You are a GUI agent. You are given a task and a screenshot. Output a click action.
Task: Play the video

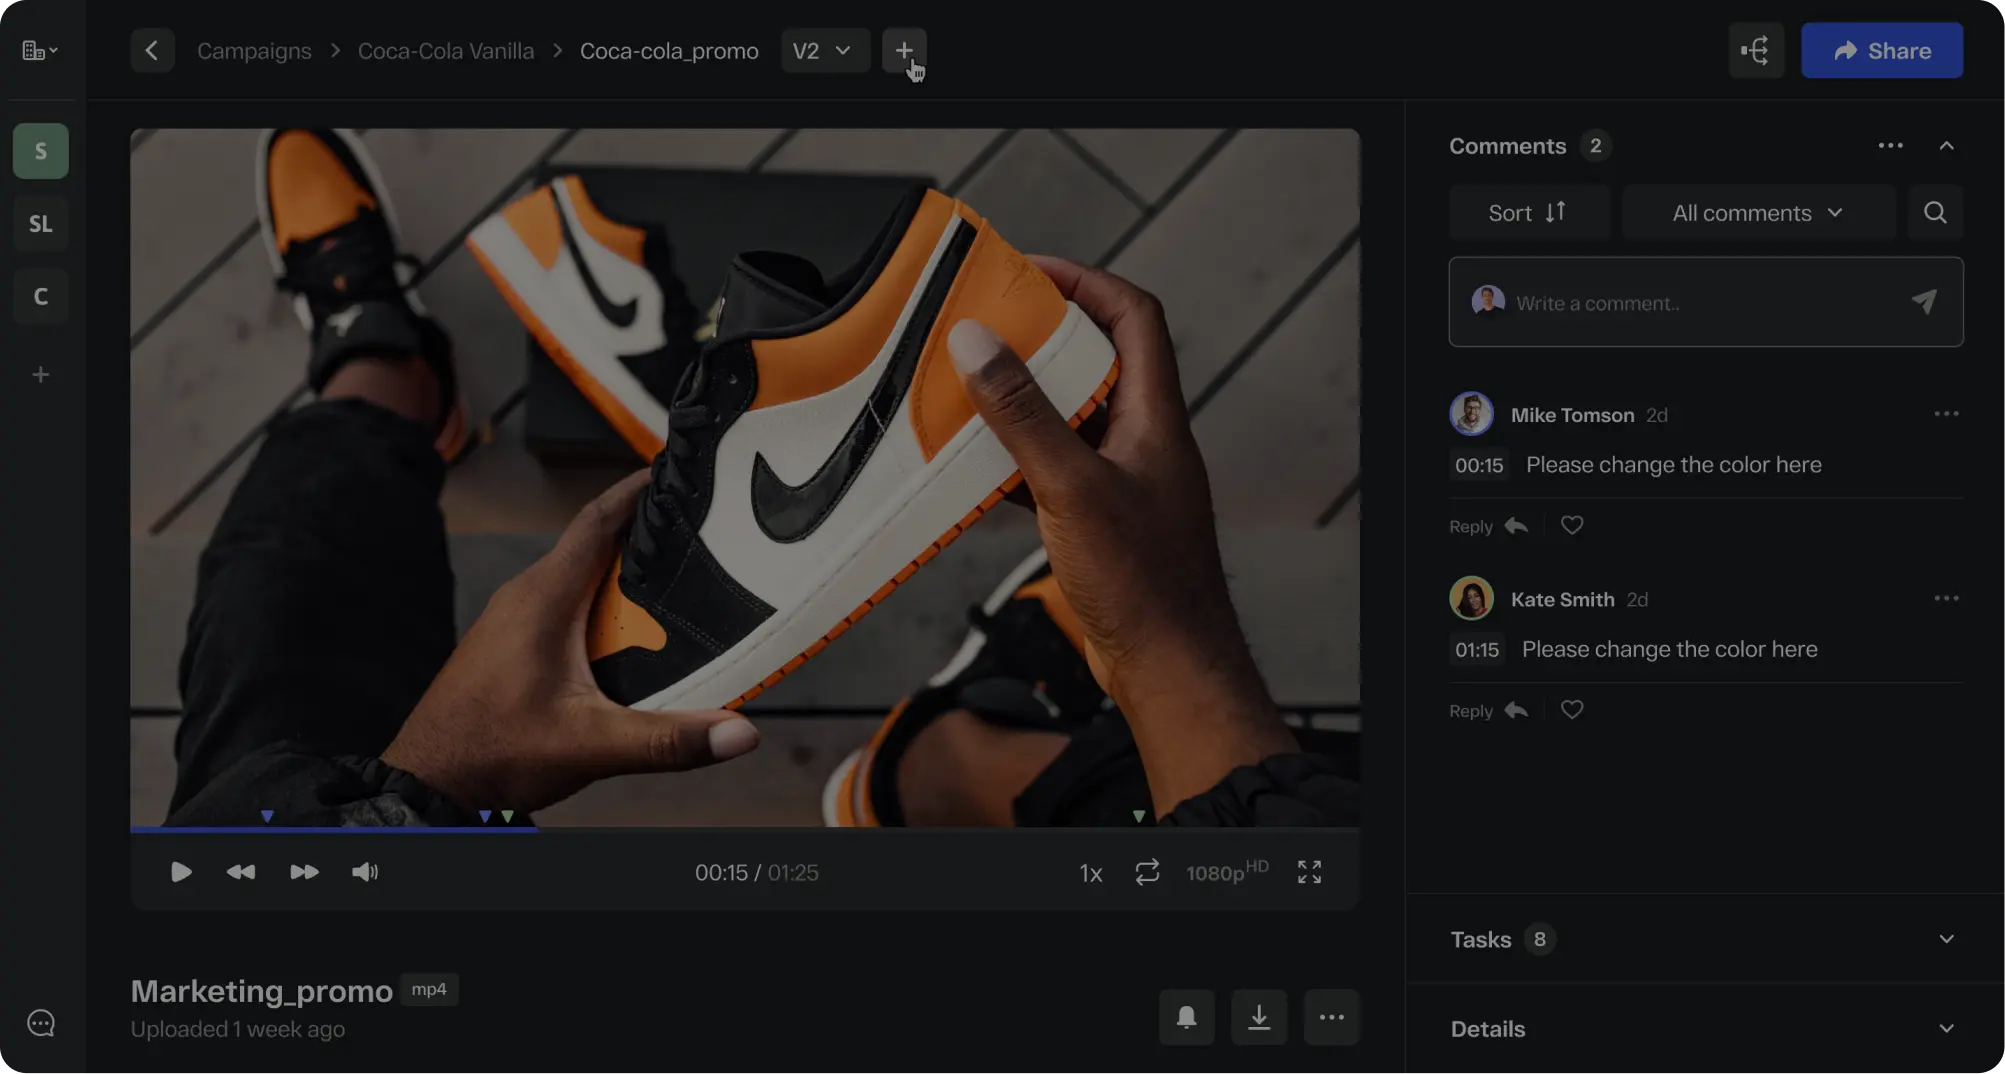(x=181, y=872)
